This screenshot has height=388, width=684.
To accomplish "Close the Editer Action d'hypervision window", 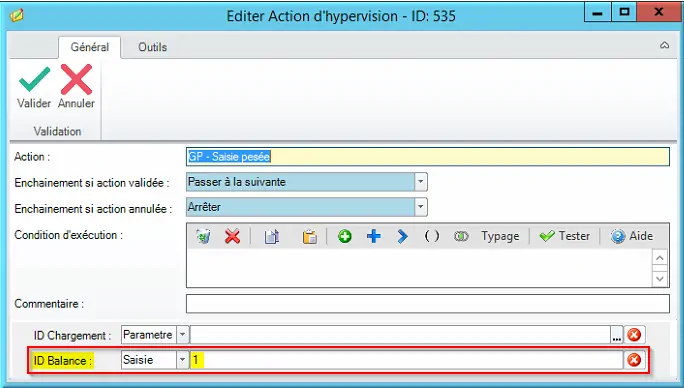I will (x=658, y=12).
